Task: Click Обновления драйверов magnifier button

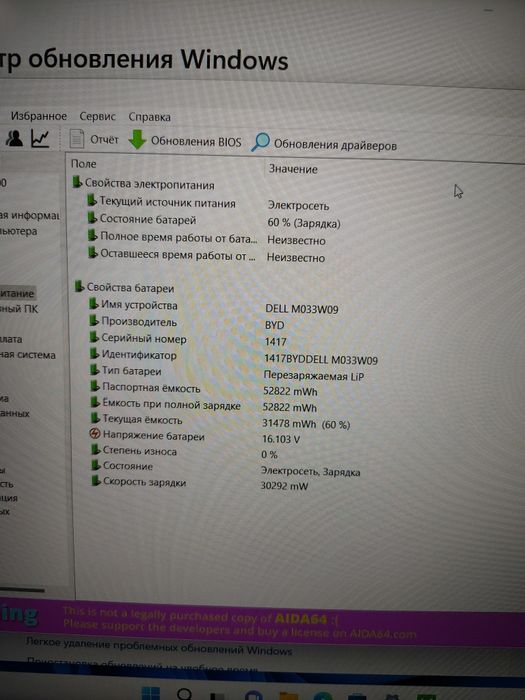Action: point(324,144)
